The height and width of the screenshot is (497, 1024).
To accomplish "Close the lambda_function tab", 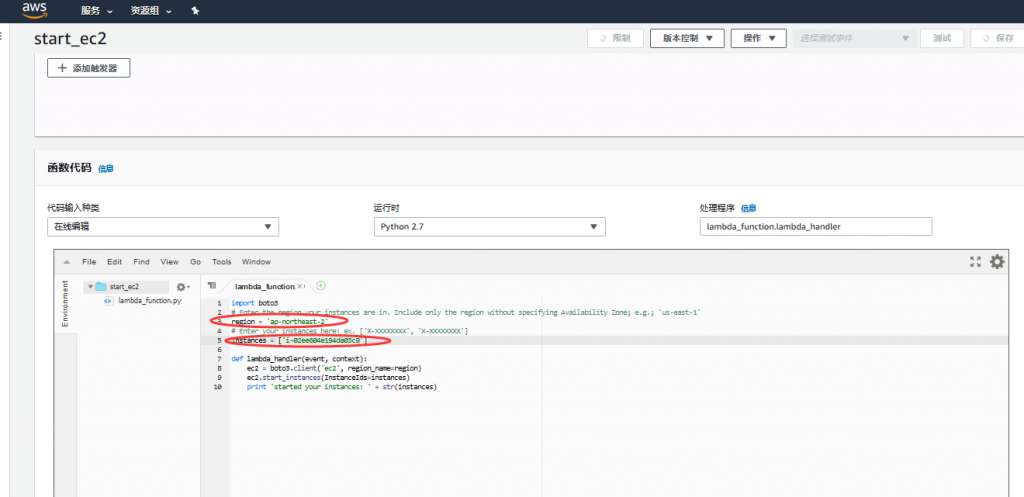I will coord(301,286).
